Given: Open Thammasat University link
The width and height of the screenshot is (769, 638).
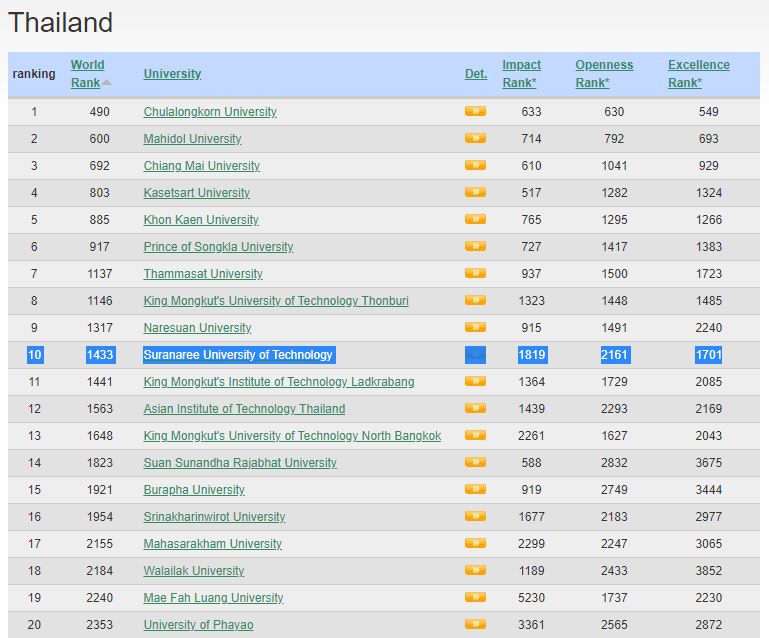Looking at the screenshot, I should coord(203,274).
